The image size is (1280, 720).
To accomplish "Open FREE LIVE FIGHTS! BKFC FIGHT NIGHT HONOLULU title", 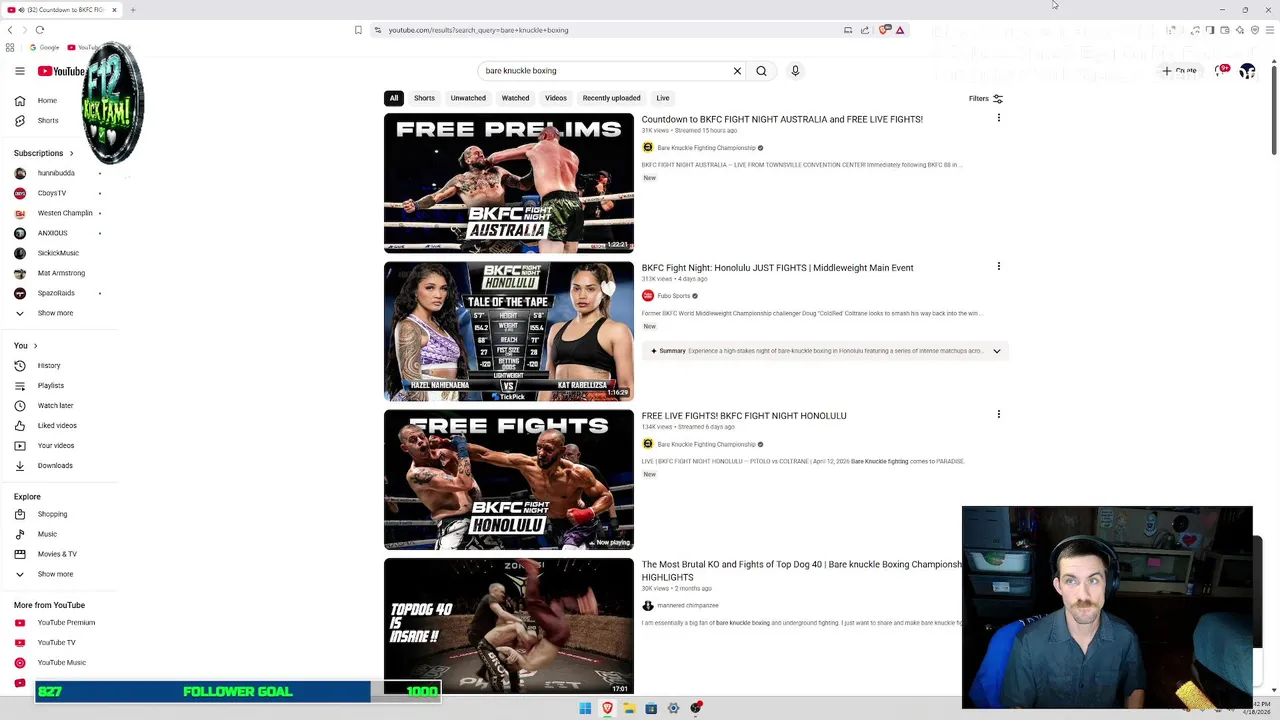I will point(744,416).
